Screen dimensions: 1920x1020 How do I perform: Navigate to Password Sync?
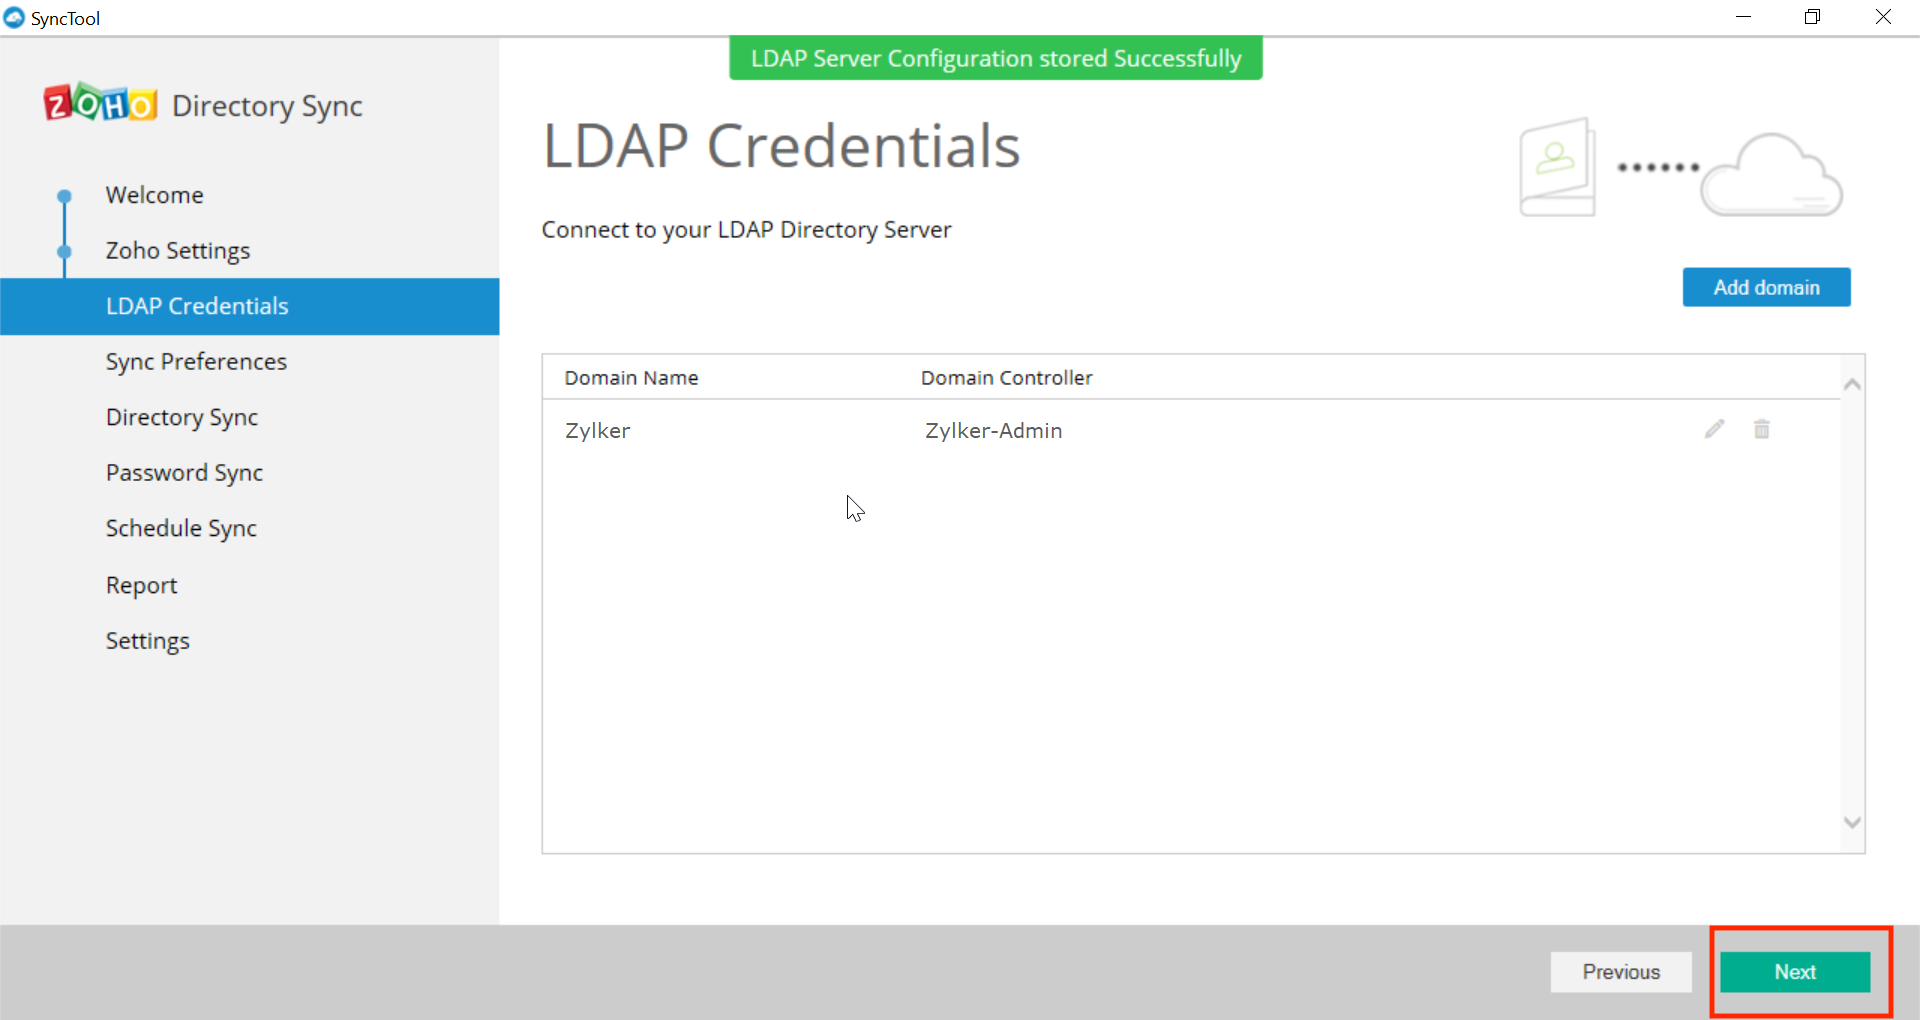pyautogui.click(x=184, y=472)
